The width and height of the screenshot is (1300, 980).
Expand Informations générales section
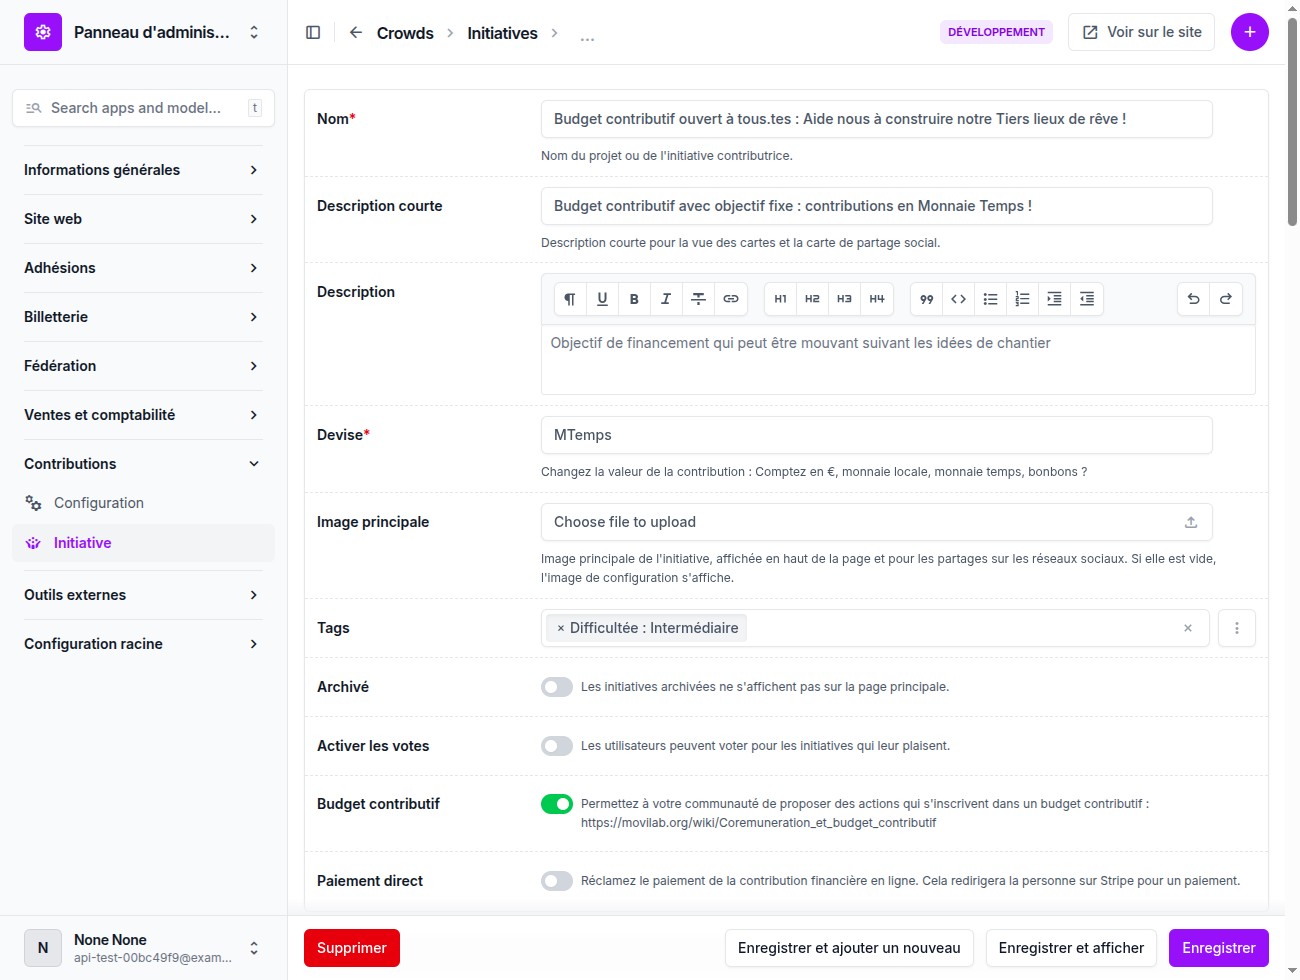tap(143, 170)
